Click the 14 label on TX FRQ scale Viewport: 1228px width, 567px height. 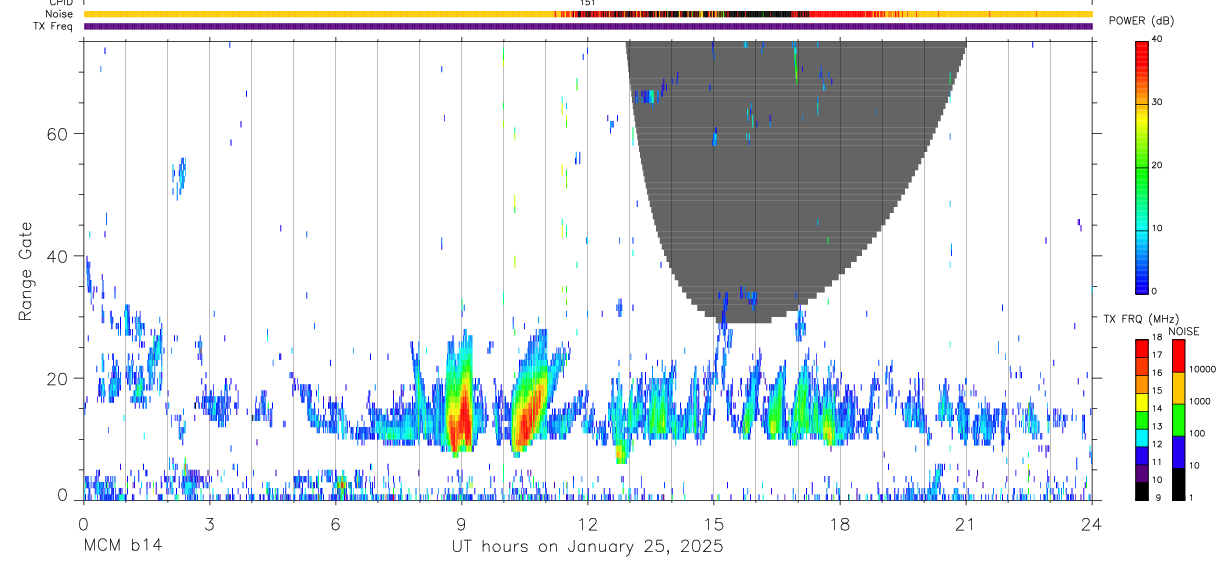coord(1157,408)
